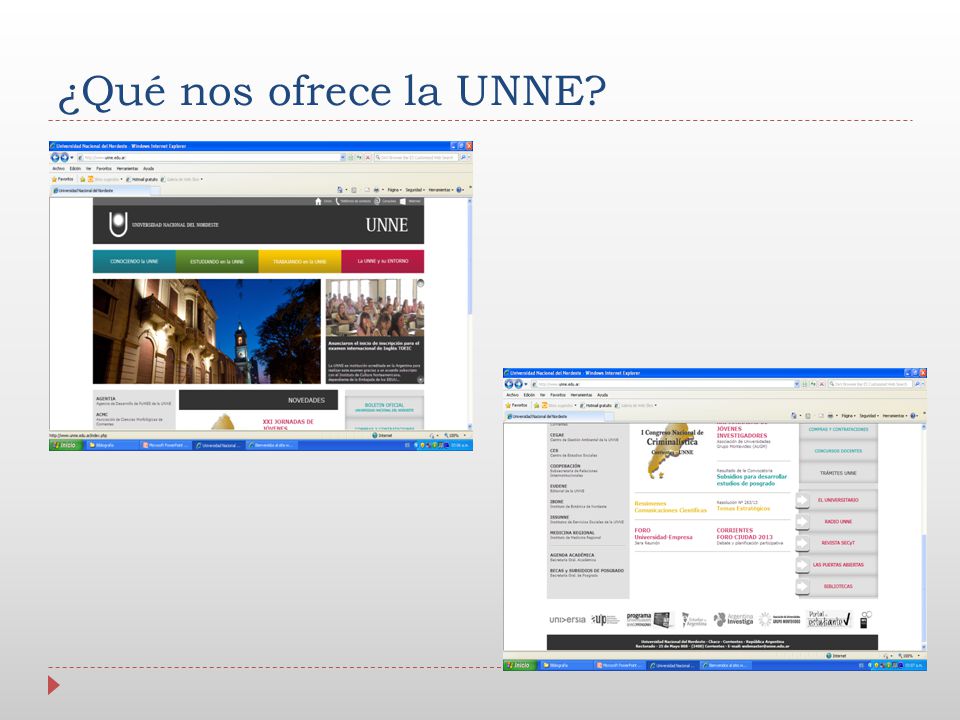
Task: Click the Portal del estudiante logo
Action: click(829, 619)
